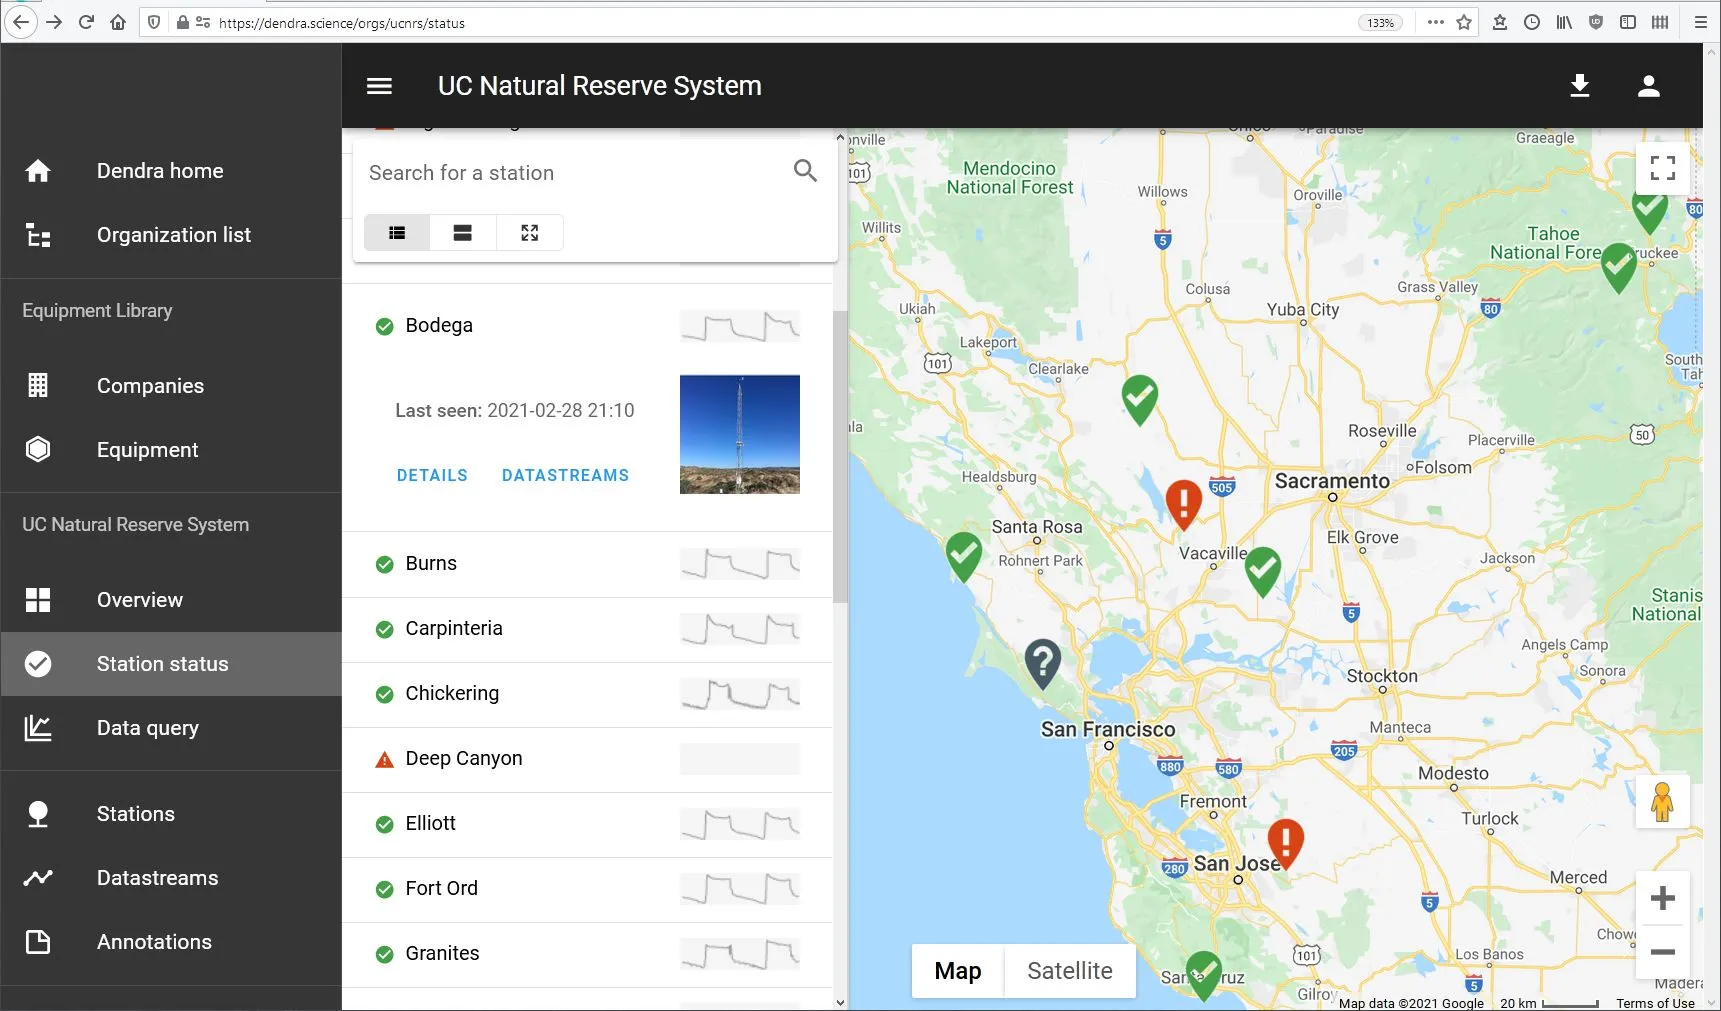
Task: Click the download icon in header
Action: tap(1580, 86)
